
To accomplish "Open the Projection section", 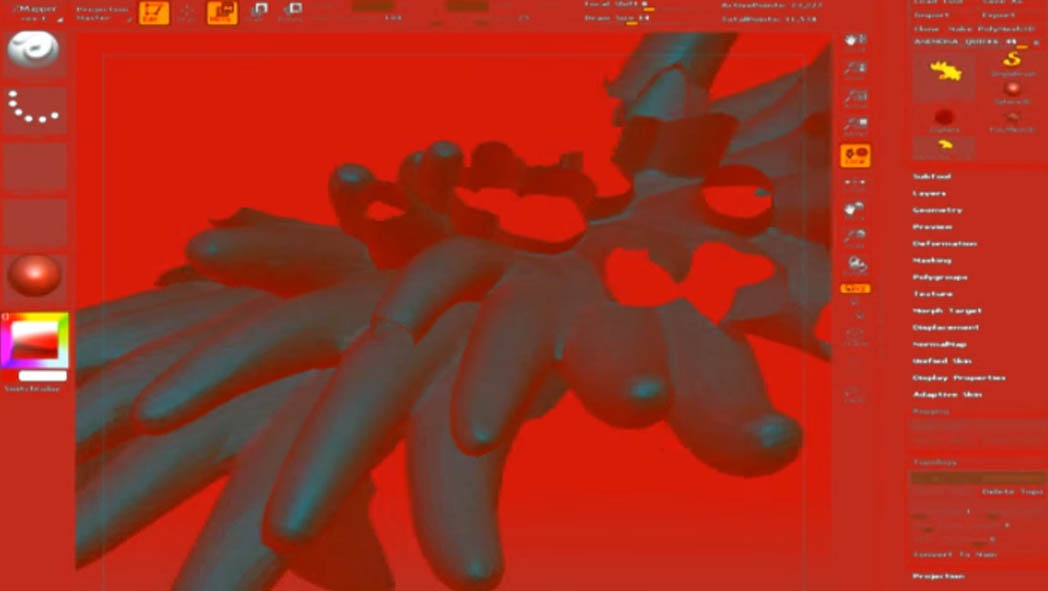I will [938, 576].
